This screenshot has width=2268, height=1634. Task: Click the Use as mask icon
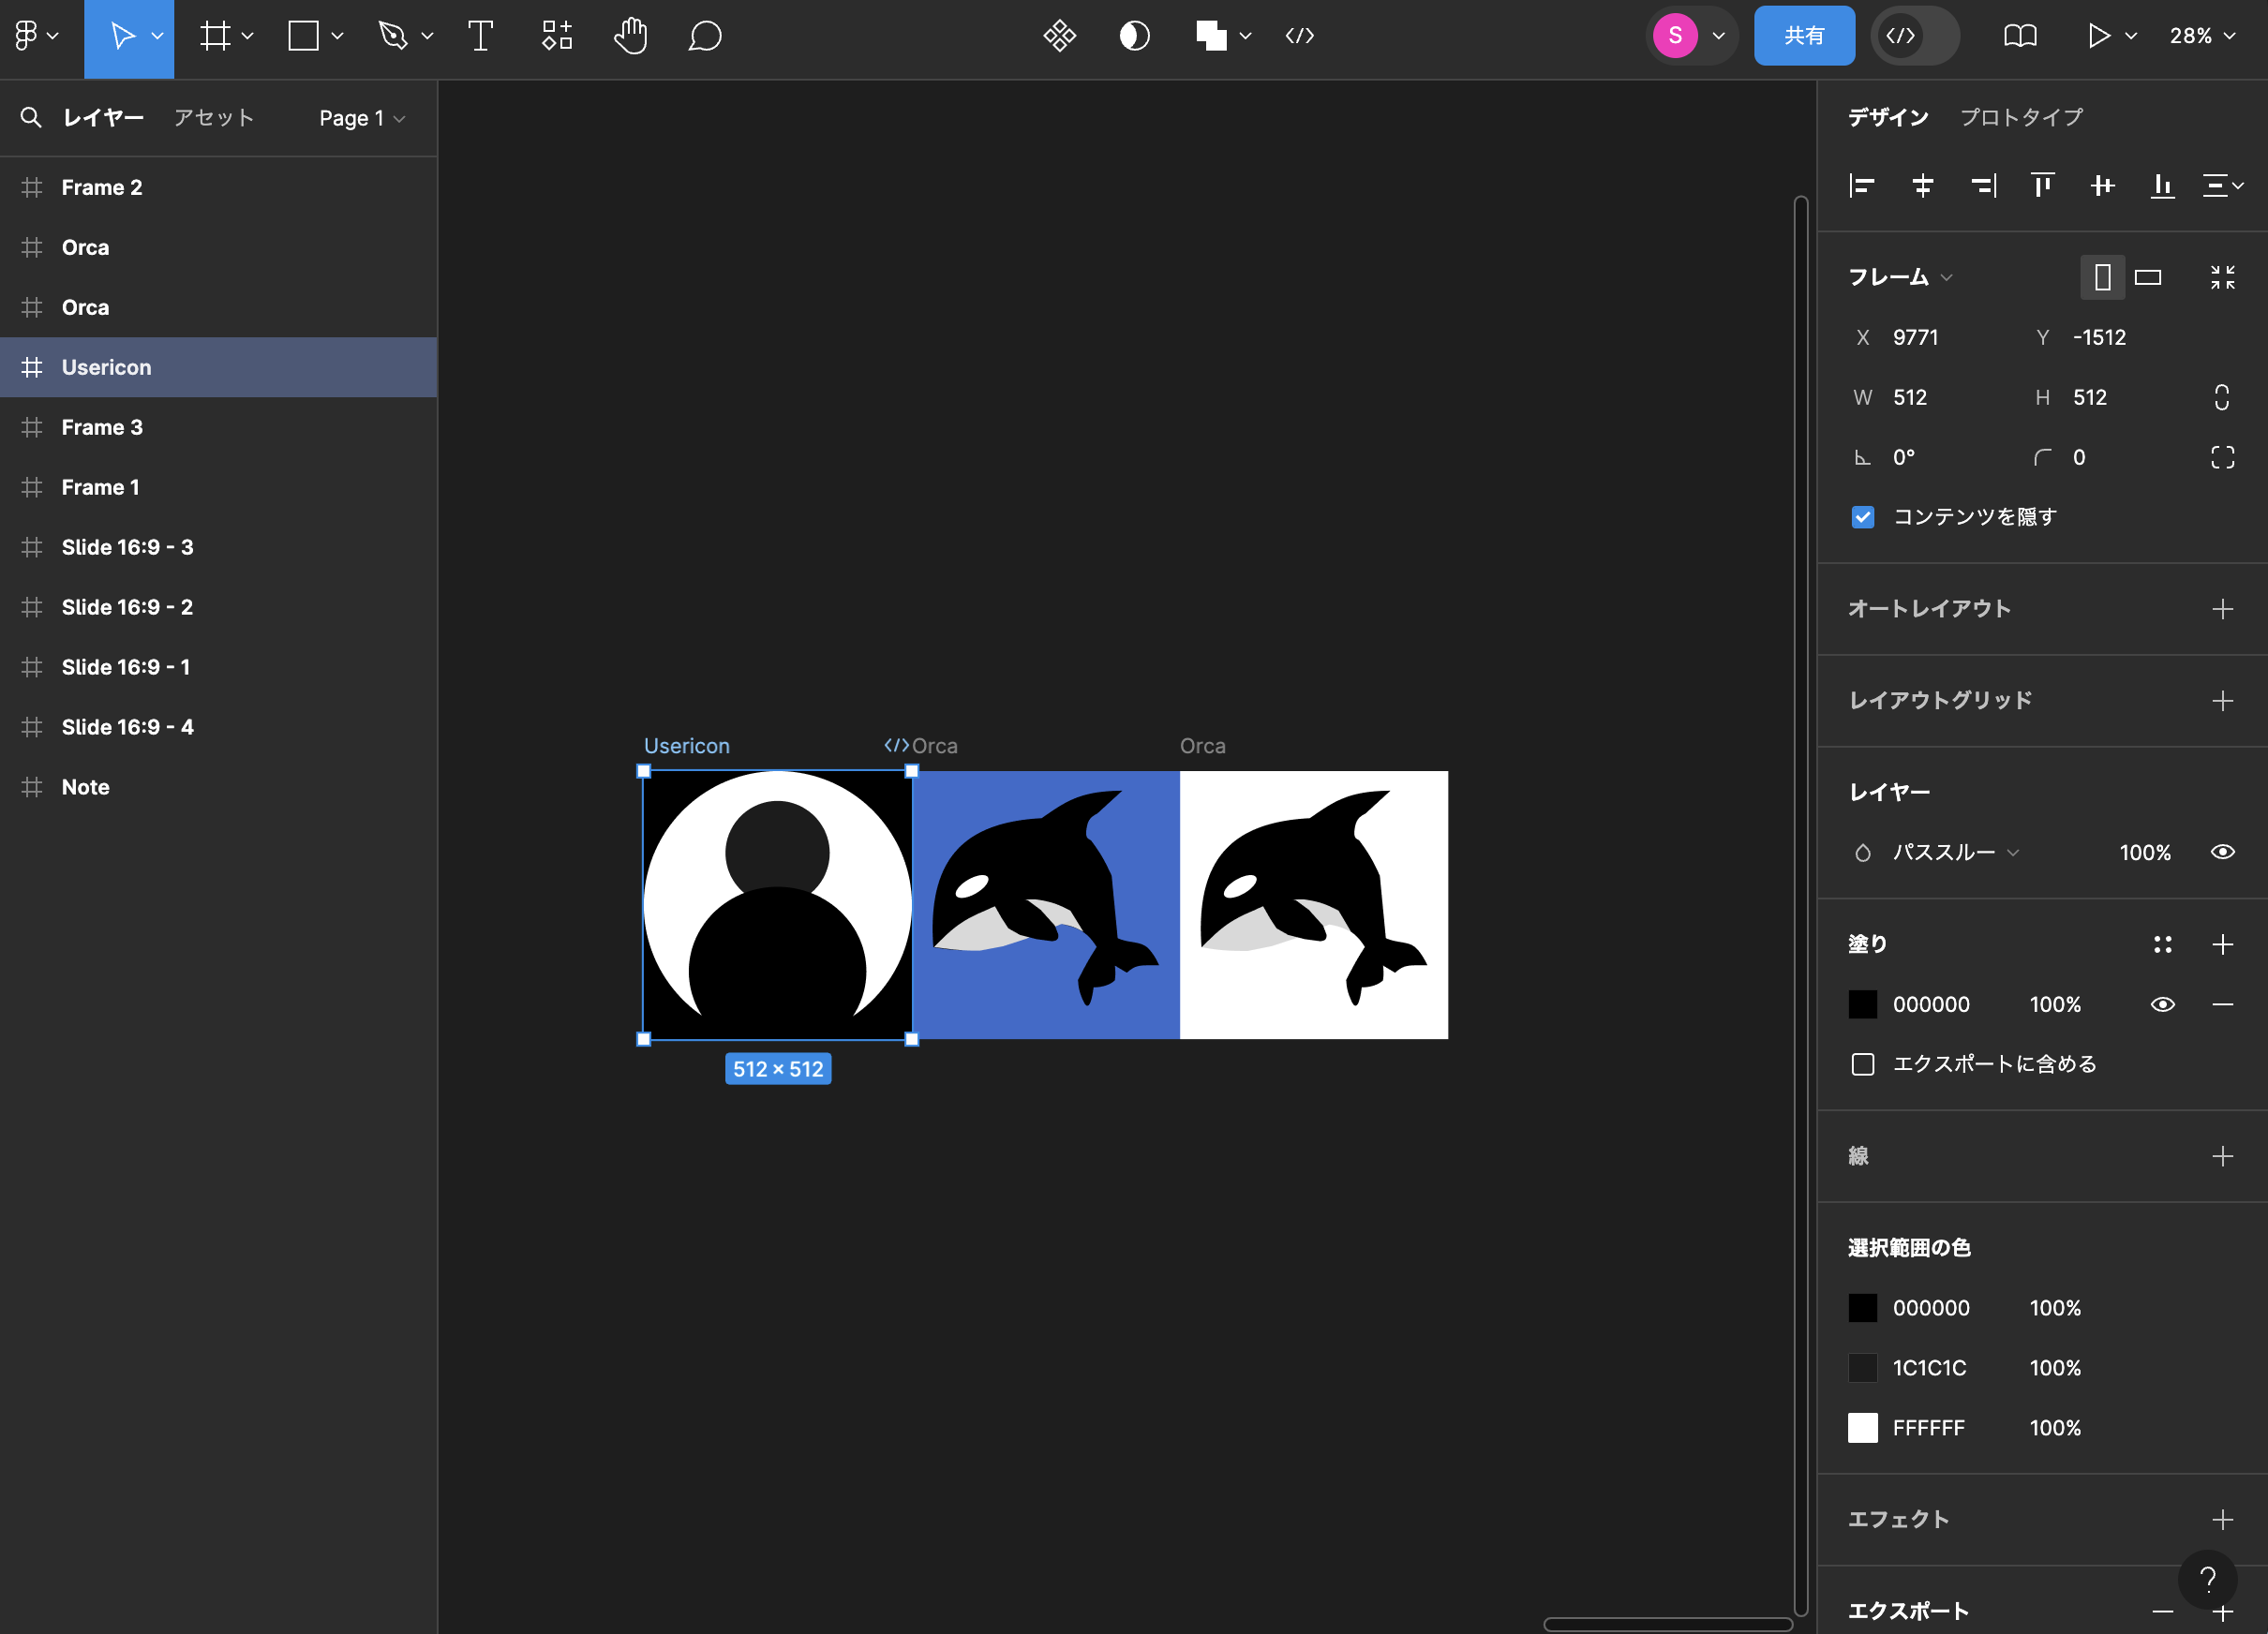[1134, 36]
